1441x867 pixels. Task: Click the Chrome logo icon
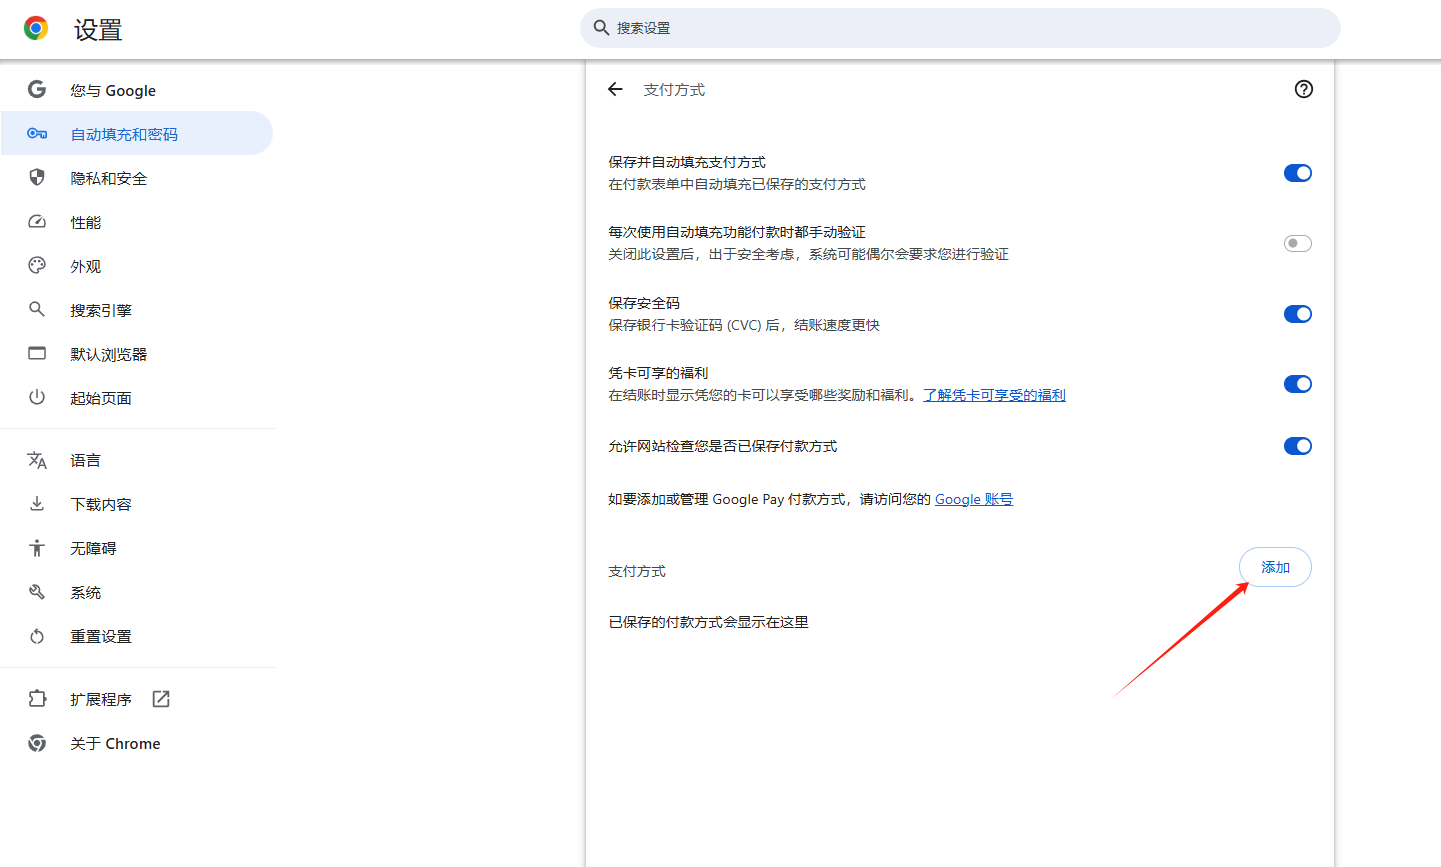coord(36,29)
